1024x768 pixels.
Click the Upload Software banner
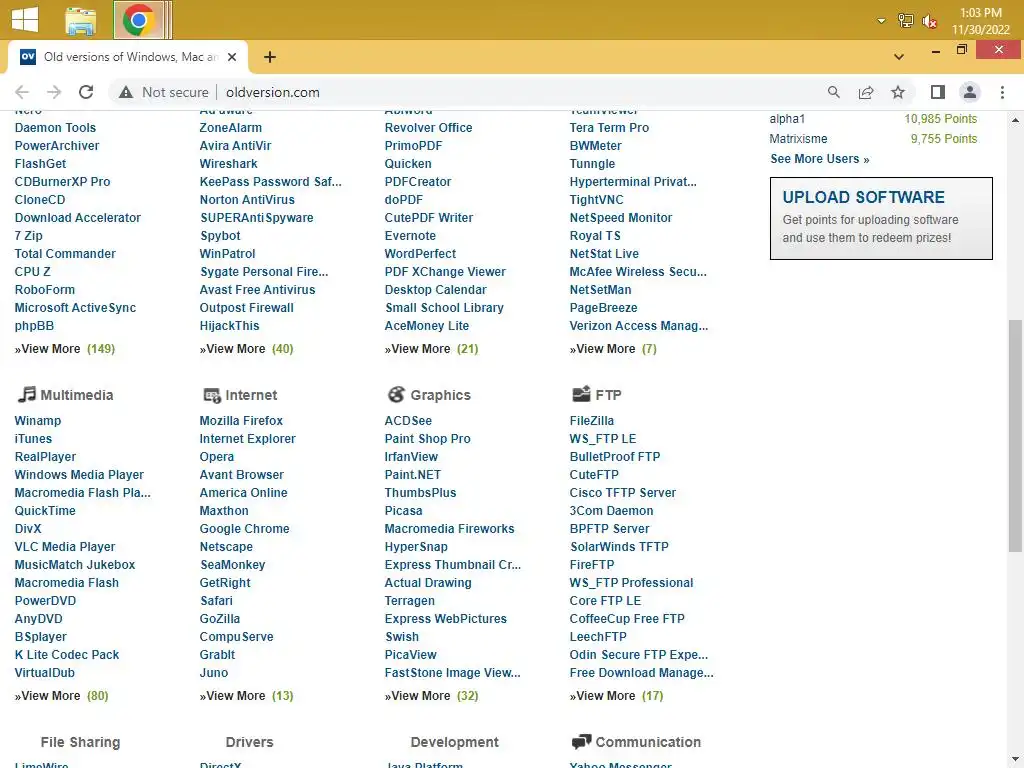(881, 218)
